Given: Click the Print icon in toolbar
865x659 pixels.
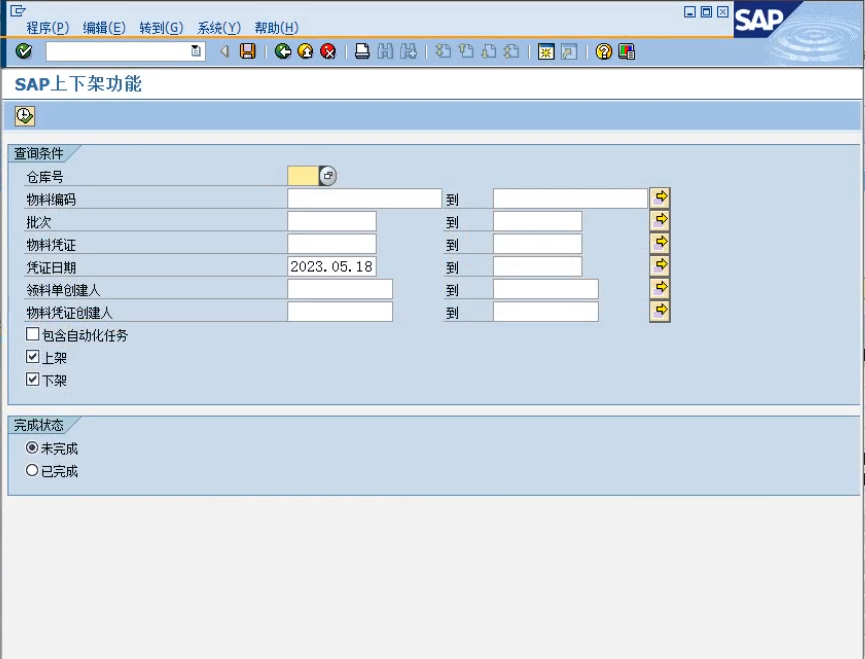Looking at the screenshot, I should pyautogui.click(x=363, y=51).
